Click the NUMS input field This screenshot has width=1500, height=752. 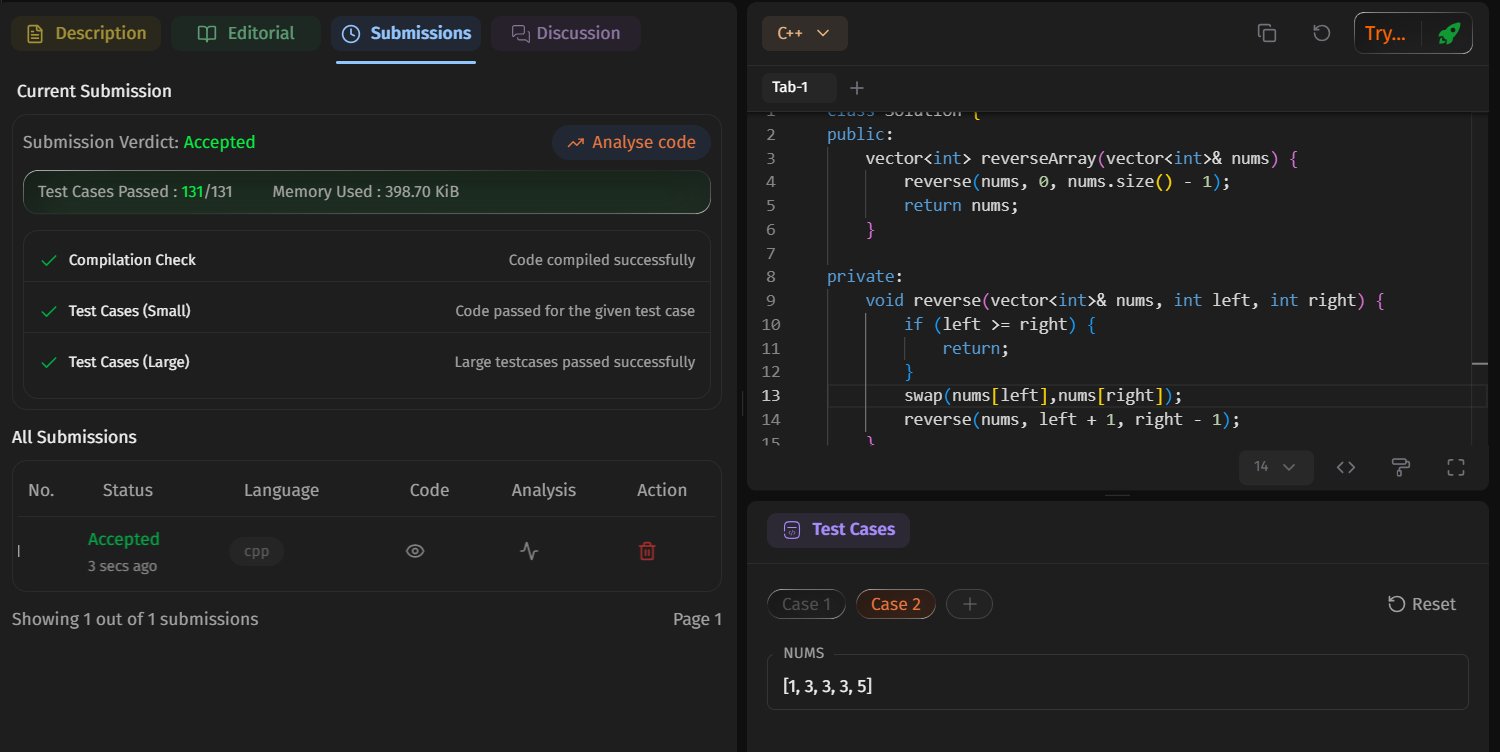[1117, 686]
